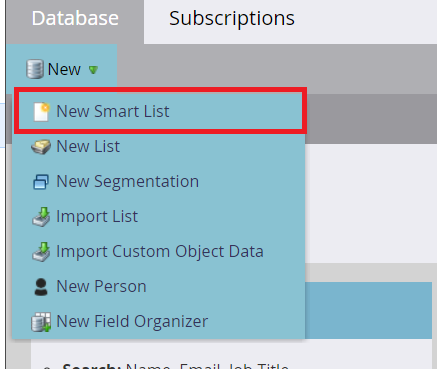Click the New Segmentation windows icon
This screenshot has width=437, height=369.
(41, 182)
